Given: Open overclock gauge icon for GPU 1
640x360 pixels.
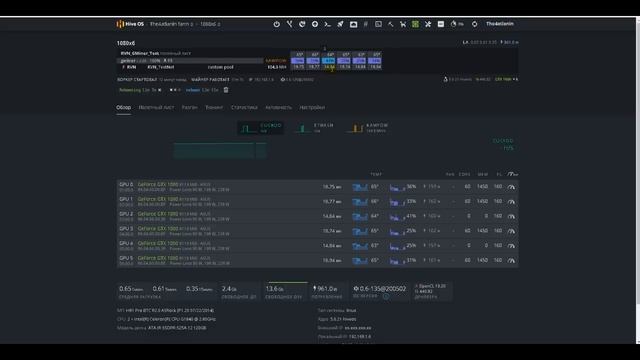Looking at the screenshot, I should tap(511, 202).
